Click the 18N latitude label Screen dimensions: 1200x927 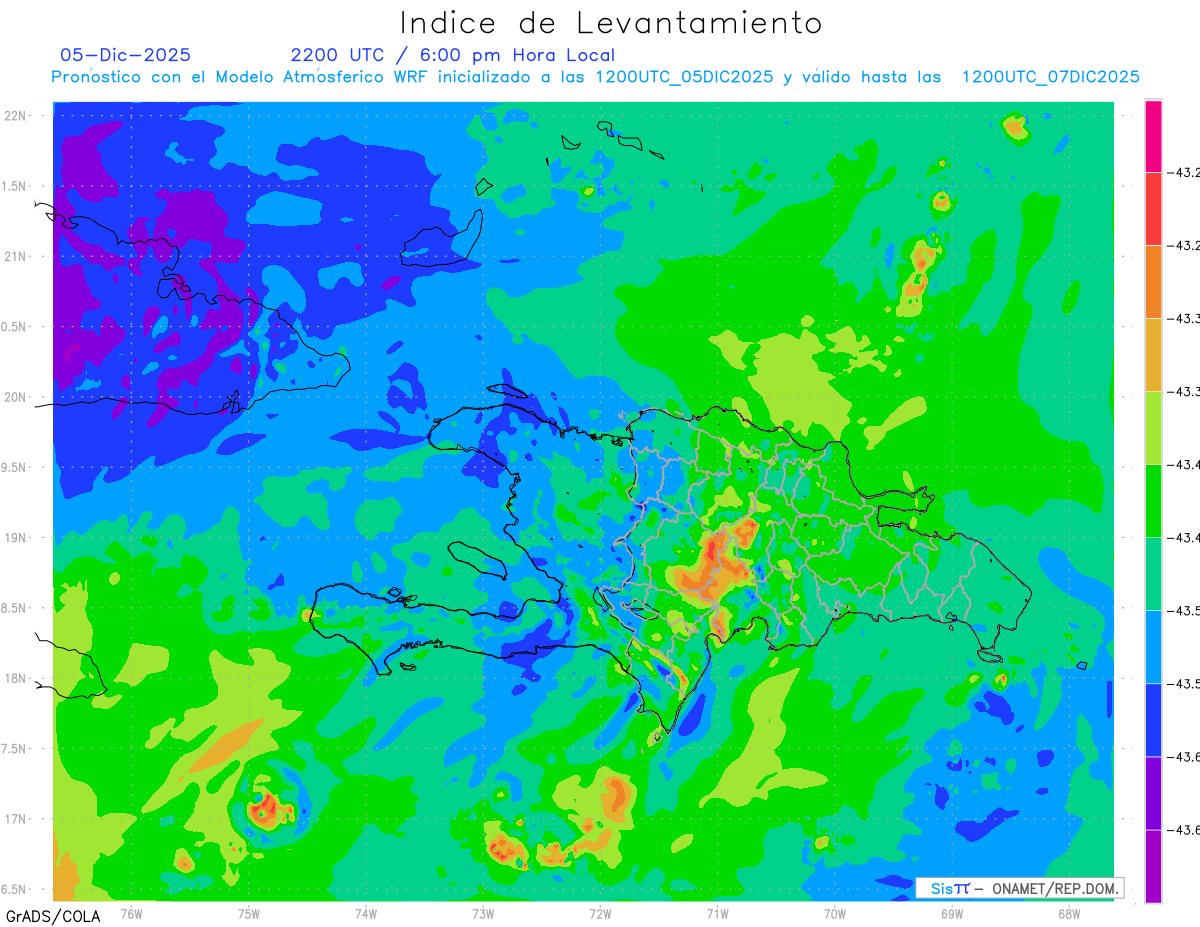[x=15, y=679]
